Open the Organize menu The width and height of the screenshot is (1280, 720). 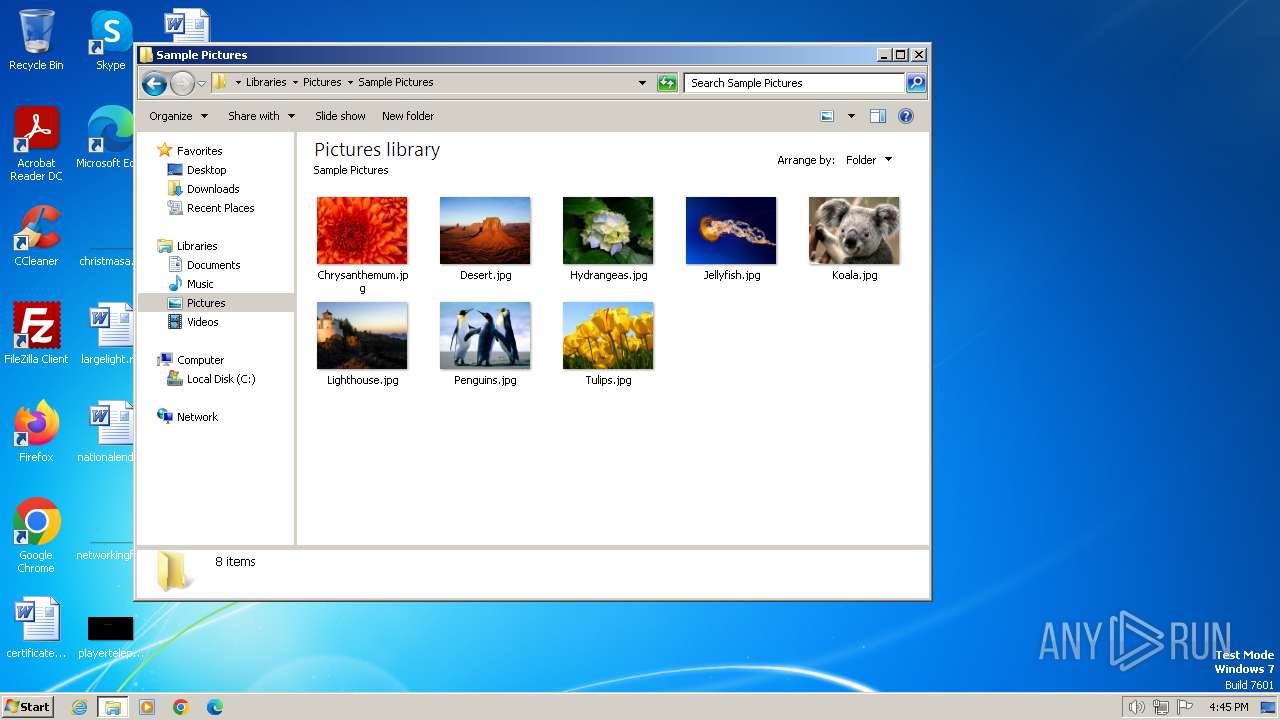(x=178, y=116)
